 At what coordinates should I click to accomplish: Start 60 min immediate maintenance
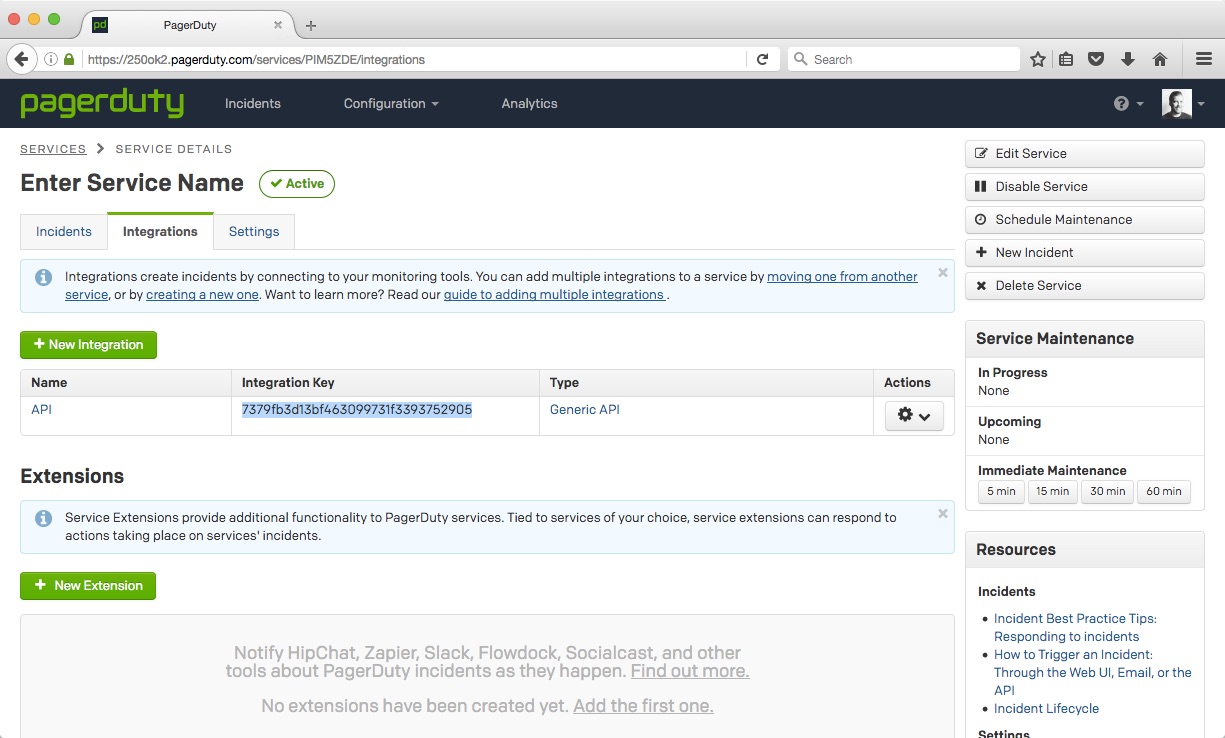tap(1164, 491)
